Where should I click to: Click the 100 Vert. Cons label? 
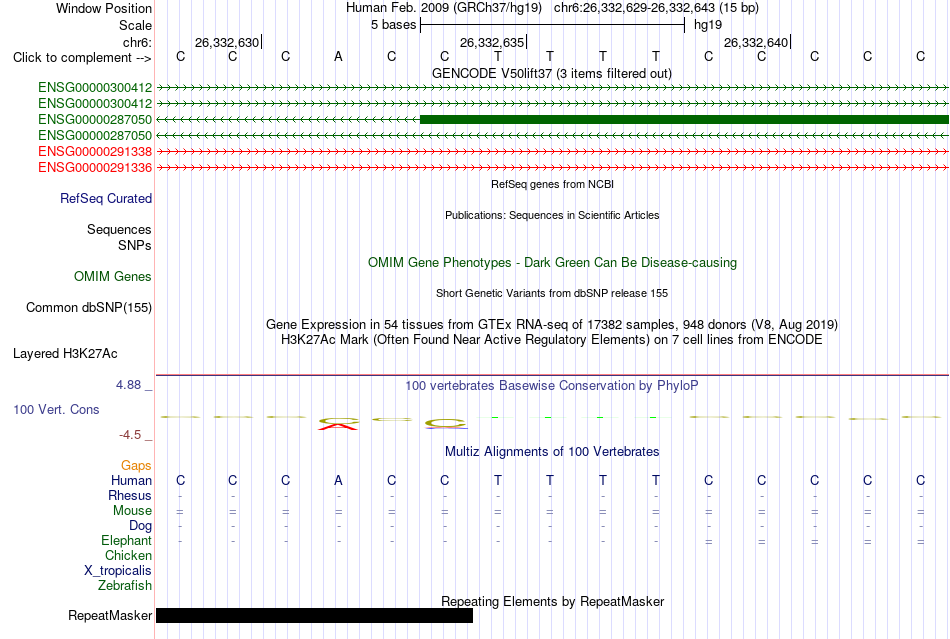point(56,409)
